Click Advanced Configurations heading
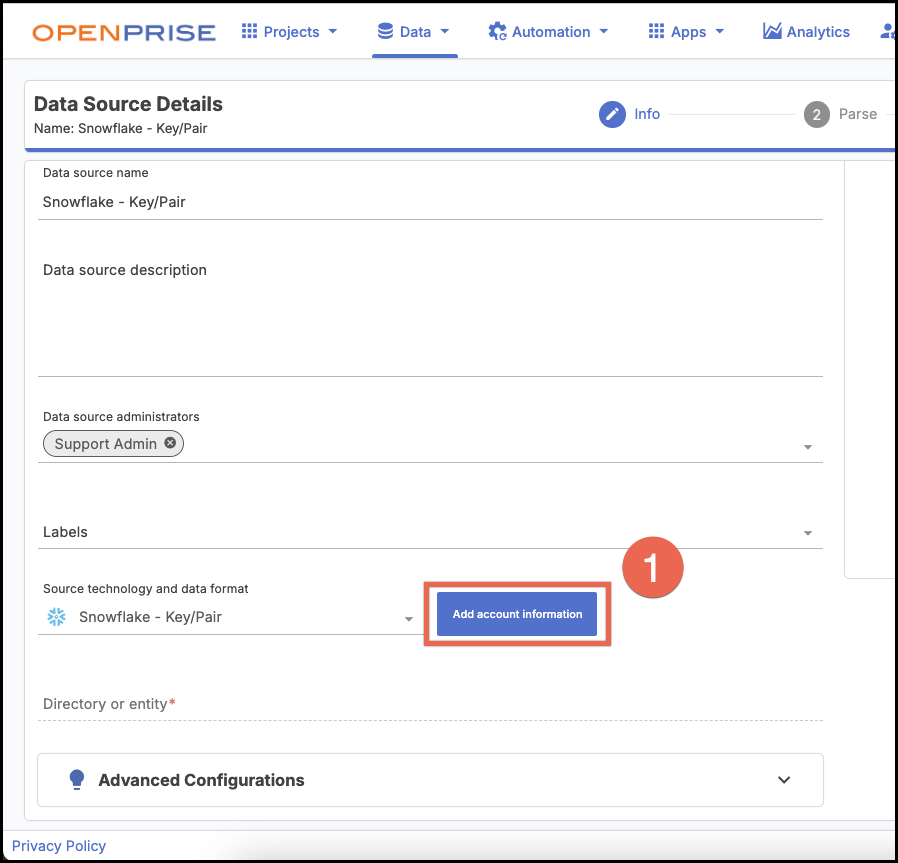 coord(201,780)
